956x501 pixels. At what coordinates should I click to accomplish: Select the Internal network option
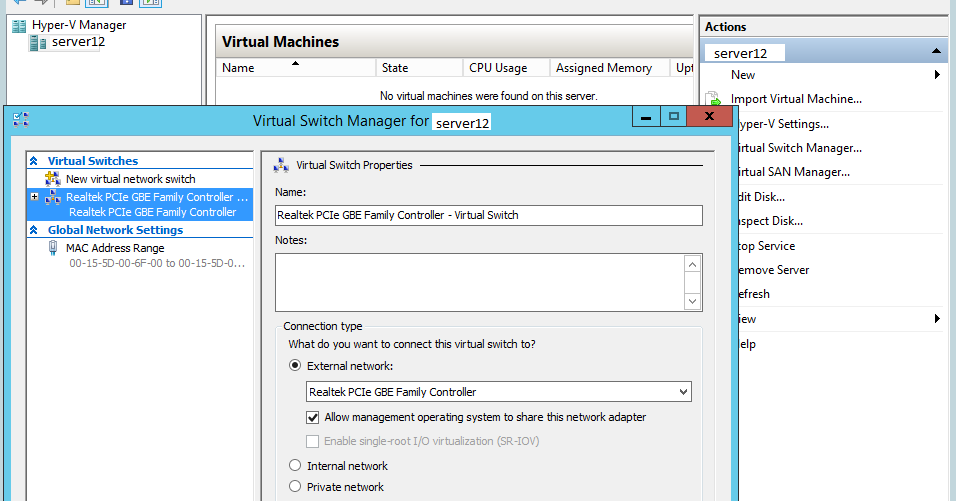[295, 466]
